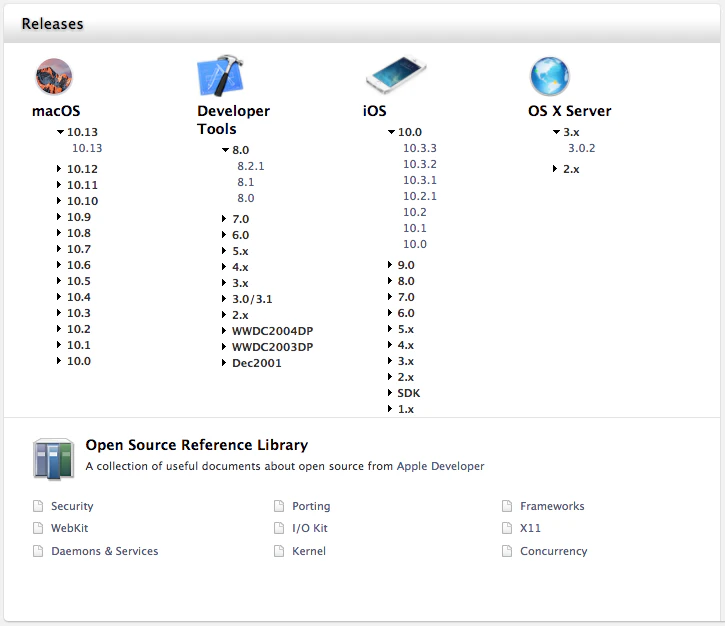Open the iOS 10.0 sub-release link
This screenshot has width=725, height=626.
click(x=415, y=244)
